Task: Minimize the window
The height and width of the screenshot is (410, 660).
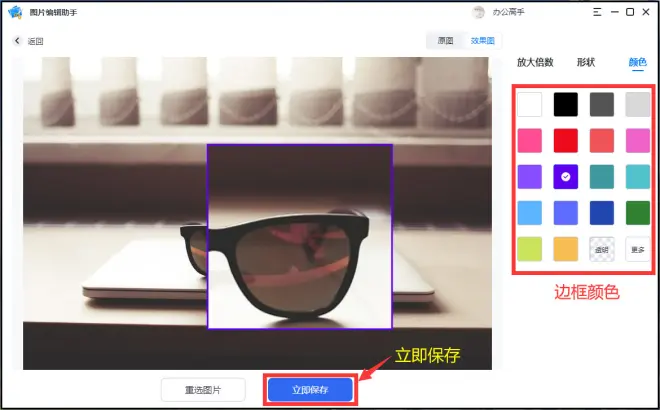Action: 615,12
